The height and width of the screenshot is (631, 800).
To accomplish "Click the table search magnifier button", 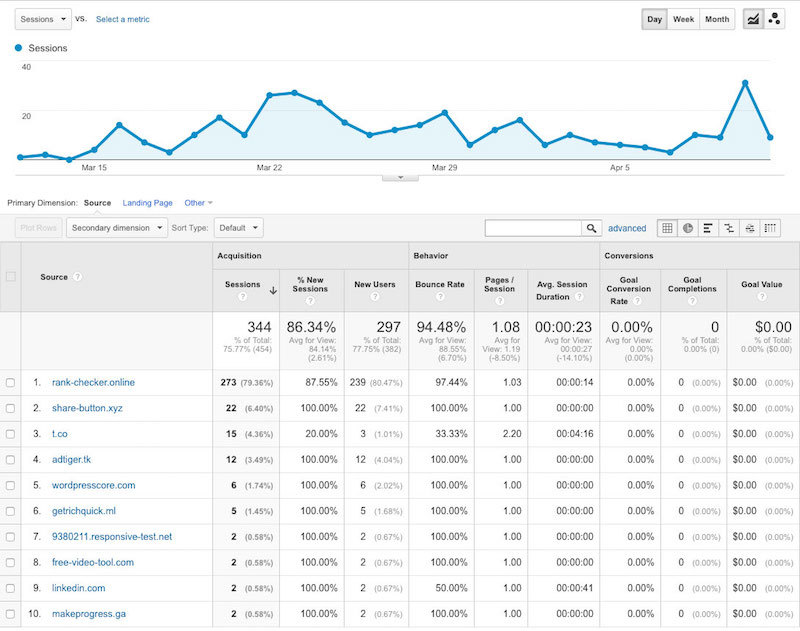I will pyautogui.click(x=591, y=228).
